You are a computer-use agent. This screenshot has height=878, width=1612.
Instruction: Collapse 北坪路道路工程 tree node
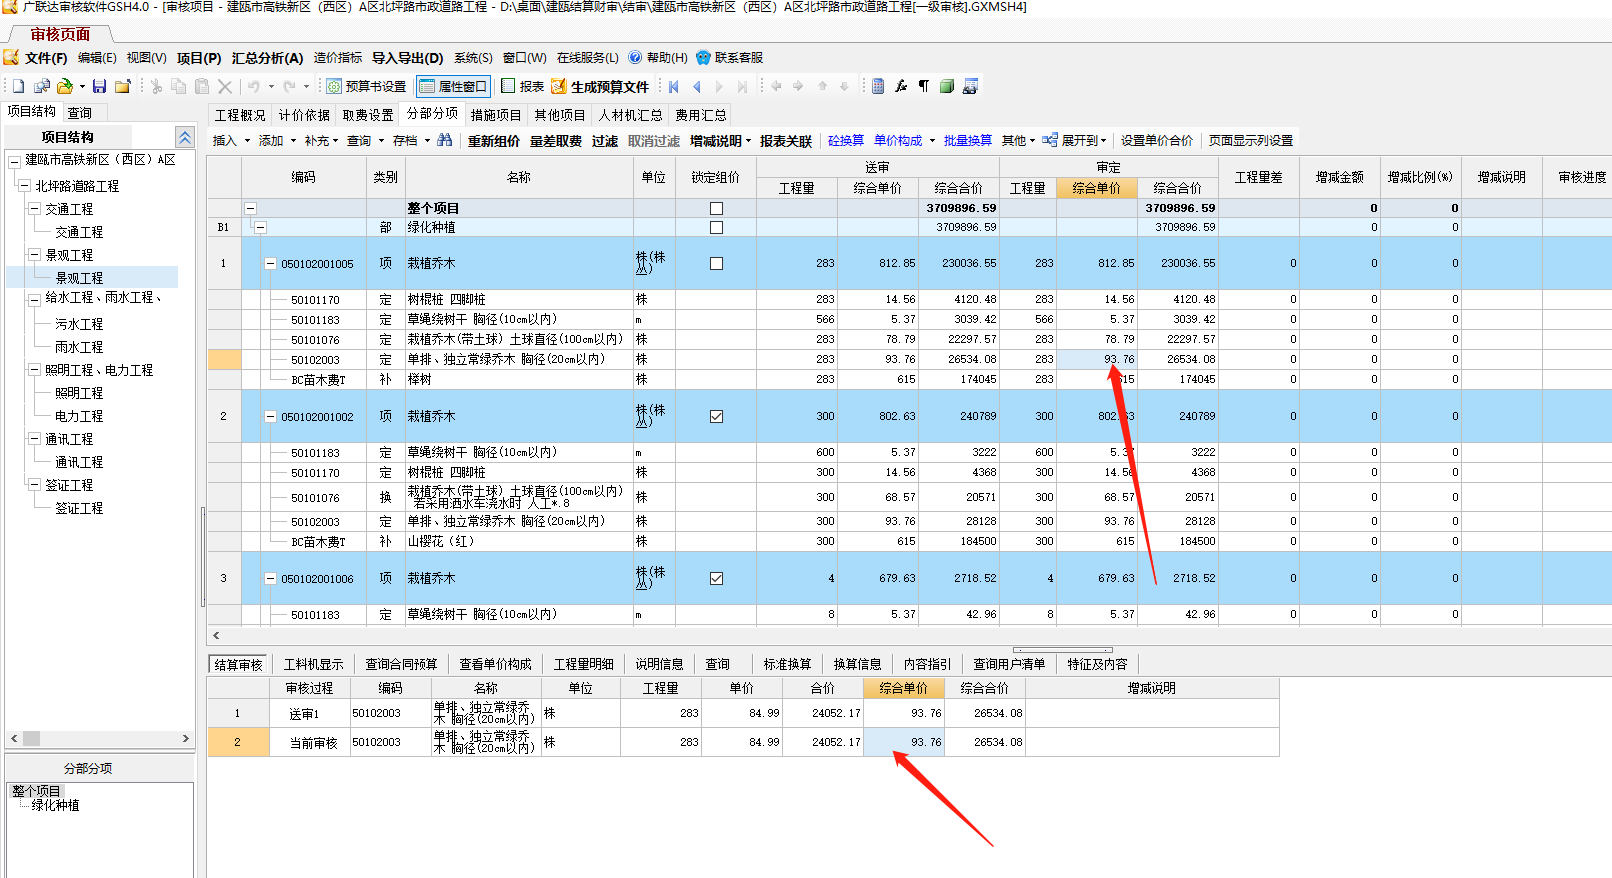(x=24, y=186)
